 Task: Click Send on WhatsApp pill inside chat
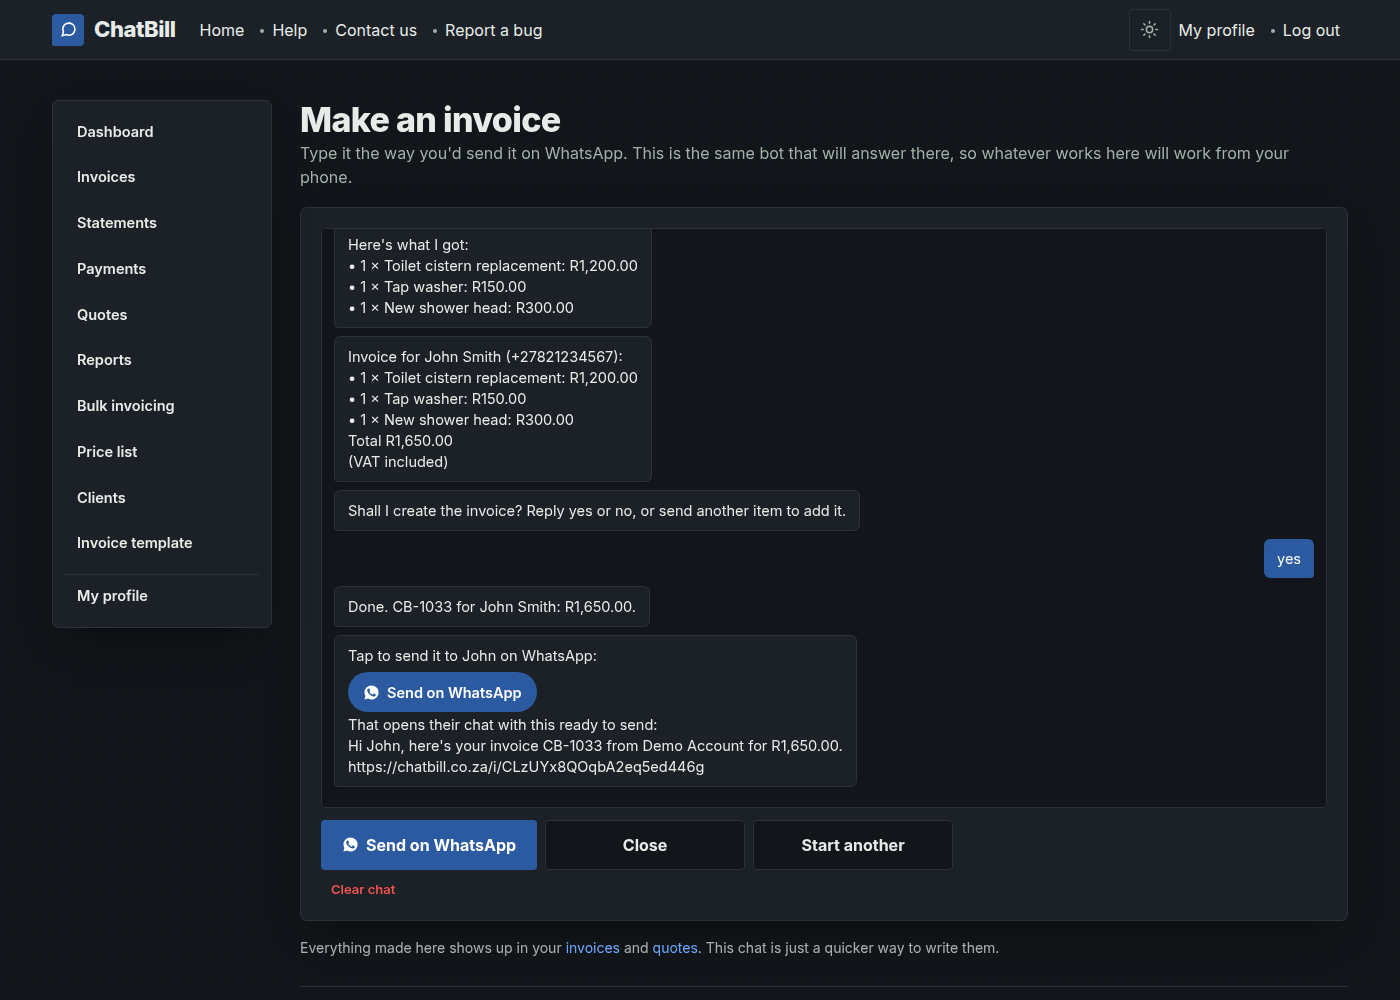(x=442, y=693)
